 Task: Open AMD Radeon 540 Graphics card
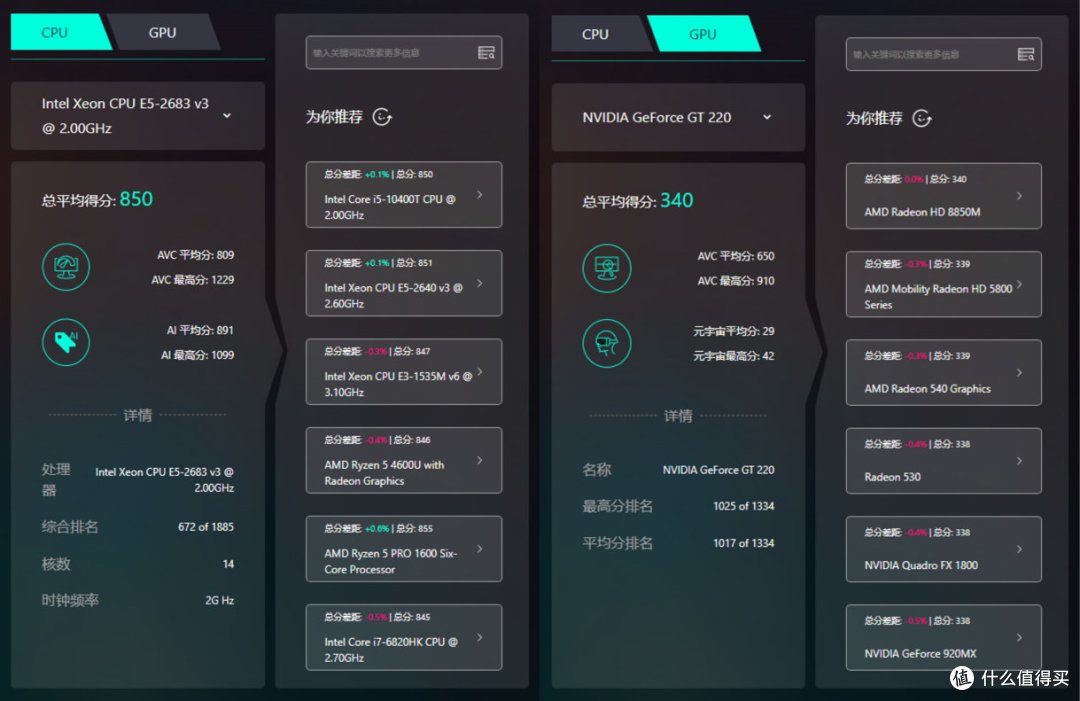pos(944,373)
